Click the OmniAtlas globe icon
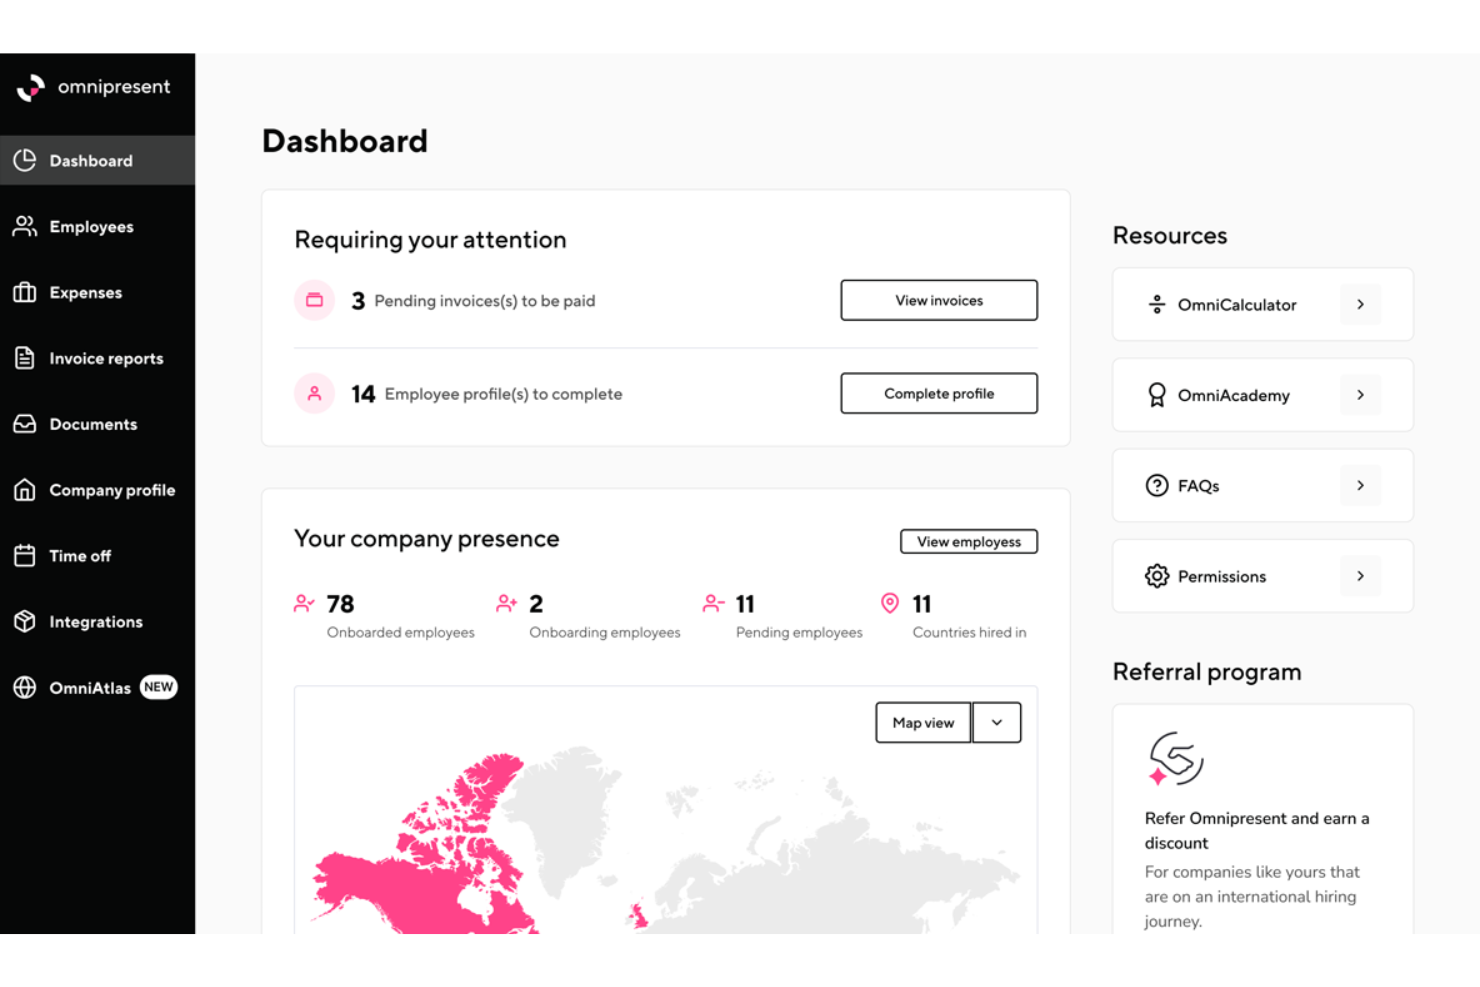Image resolution: width=1480 pixels, height=987 pixels. pyautogui.click(x=24, y=687)
